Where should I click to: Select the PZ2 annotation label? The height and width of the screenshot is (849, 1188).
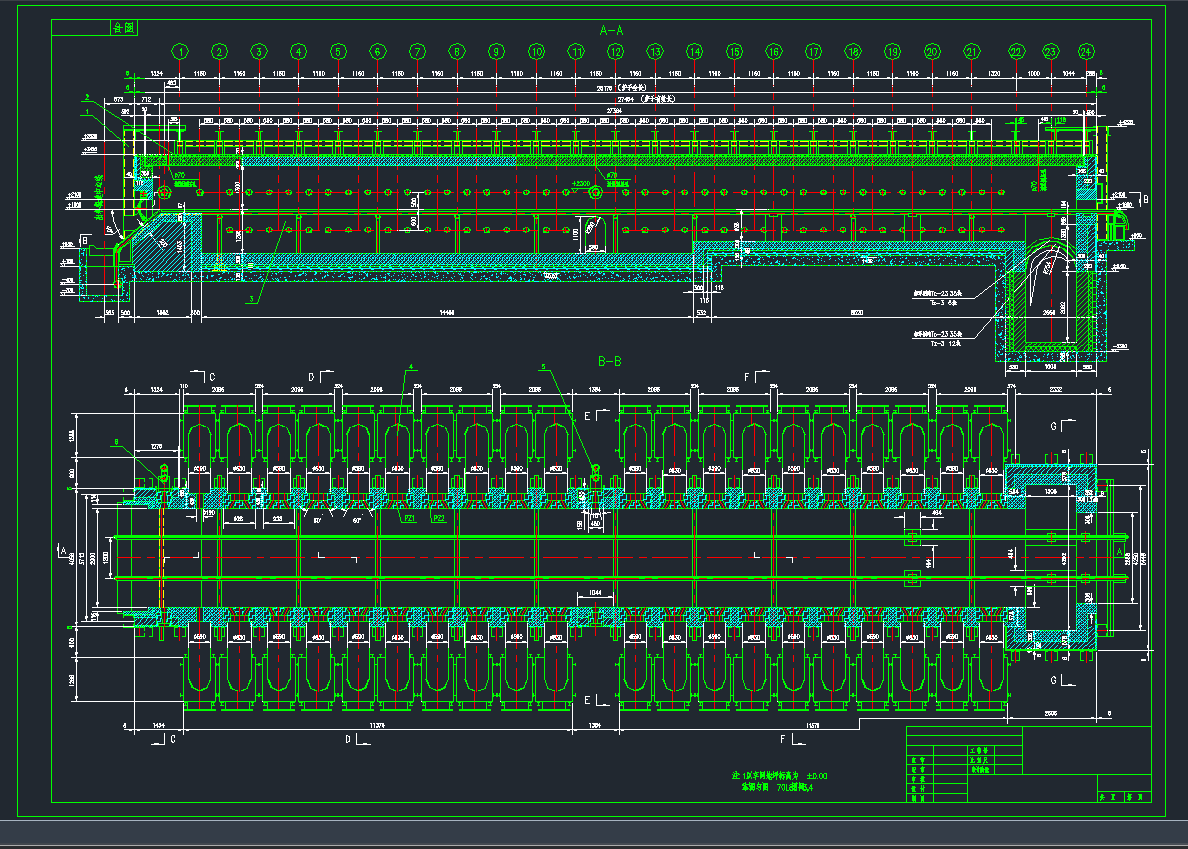click(439, 519)
